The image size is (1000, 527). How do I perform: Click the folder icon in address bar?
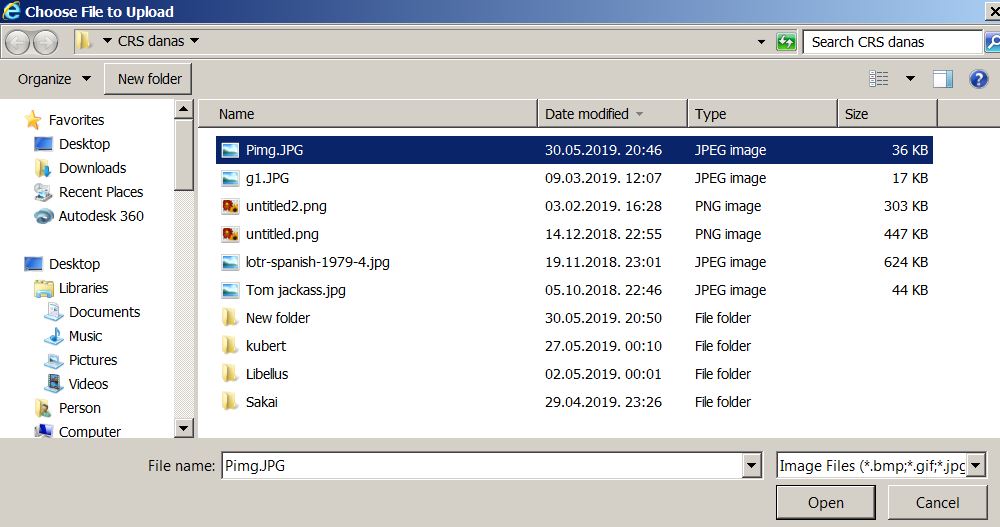(x=83, y=41)
